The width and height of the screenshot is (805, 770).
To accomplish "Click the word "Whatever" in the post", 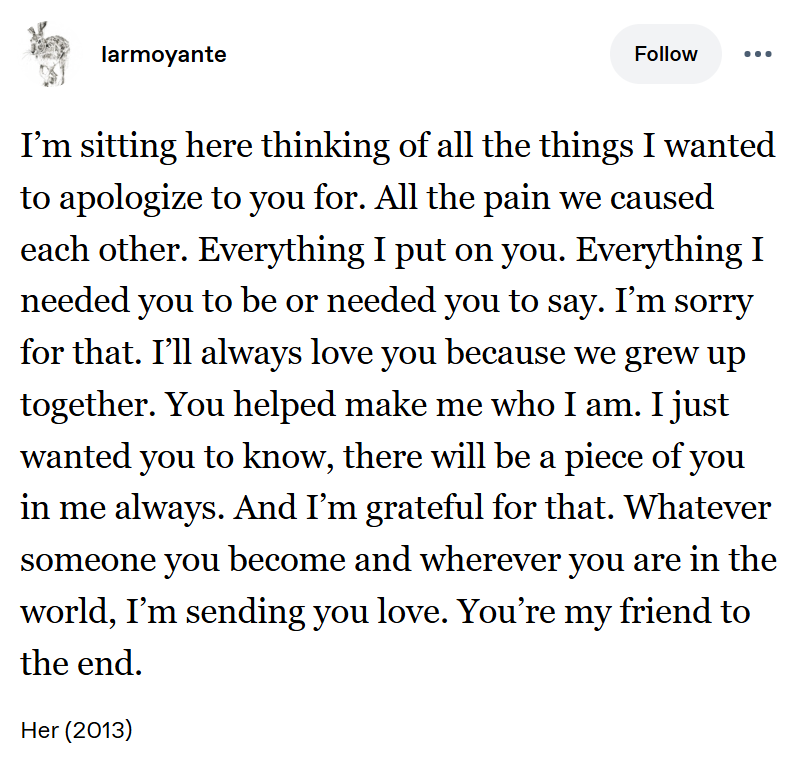I will 698,508.
